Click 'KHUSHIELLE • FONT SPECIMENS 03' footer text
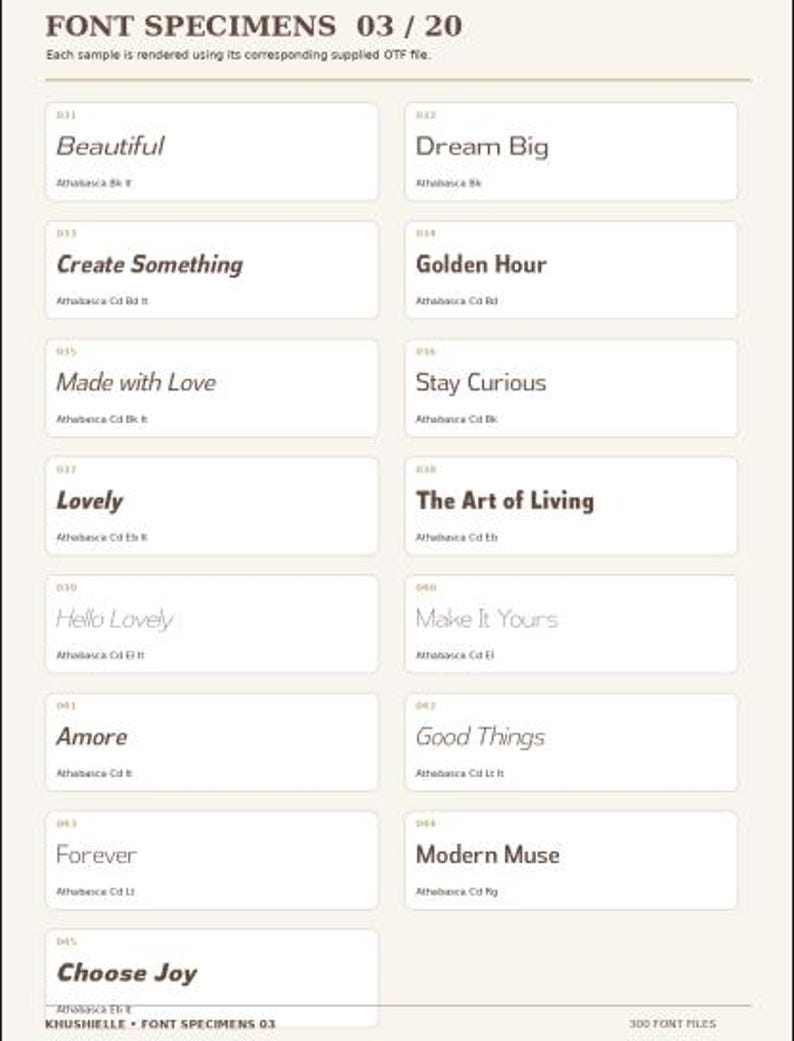 160,1024
